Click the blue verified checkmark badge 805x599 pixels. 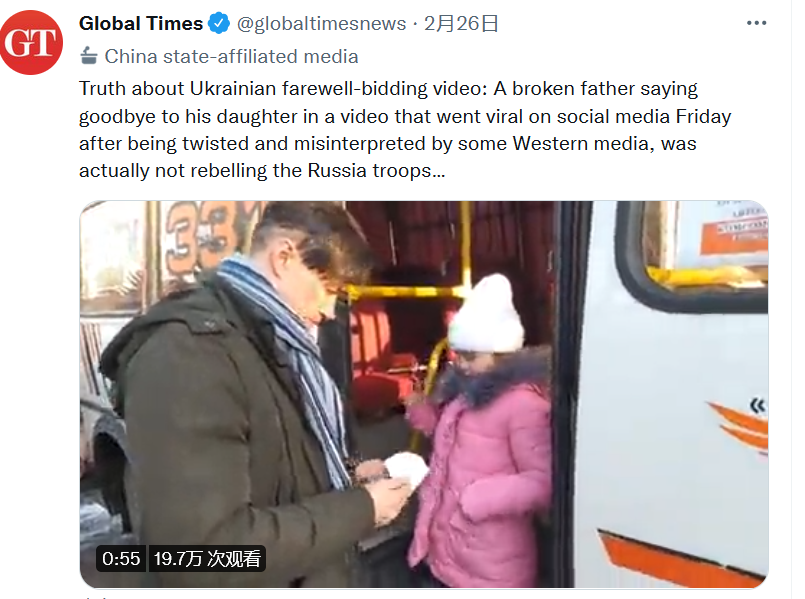pos(219,24)
